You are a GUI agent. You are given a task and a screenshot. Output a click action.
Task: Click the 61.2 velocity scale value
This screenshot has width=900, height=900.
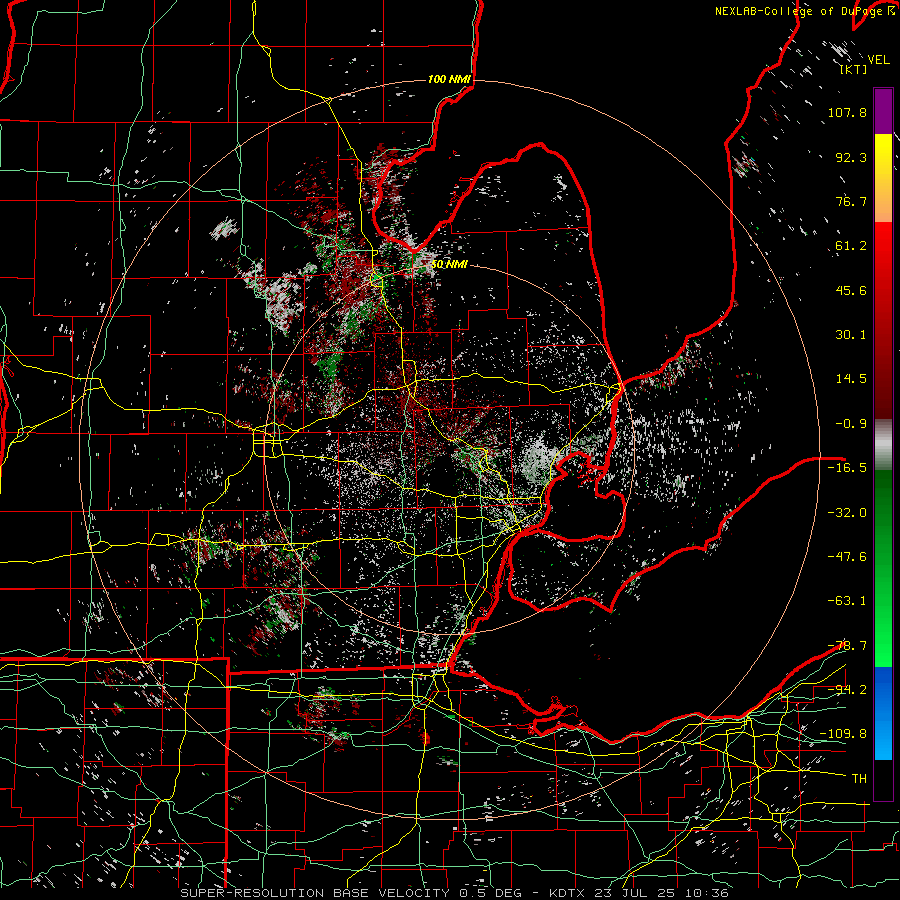point(851,246)
